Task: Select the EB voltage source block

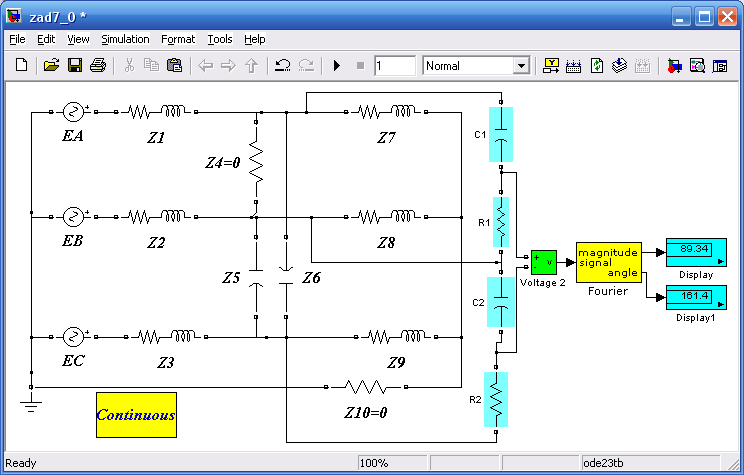Action: [74, 217]
